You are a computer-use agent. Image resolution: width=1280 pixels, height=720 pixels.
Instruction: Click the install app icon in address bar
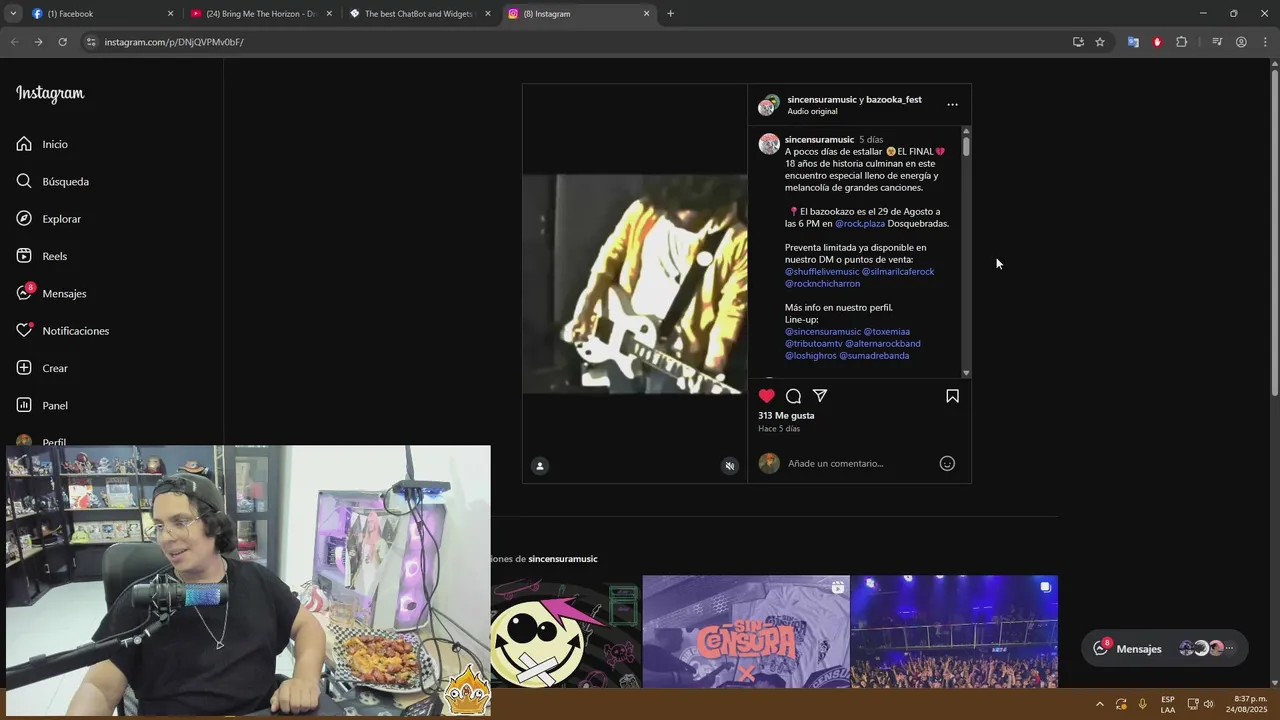pos(1078,42)
